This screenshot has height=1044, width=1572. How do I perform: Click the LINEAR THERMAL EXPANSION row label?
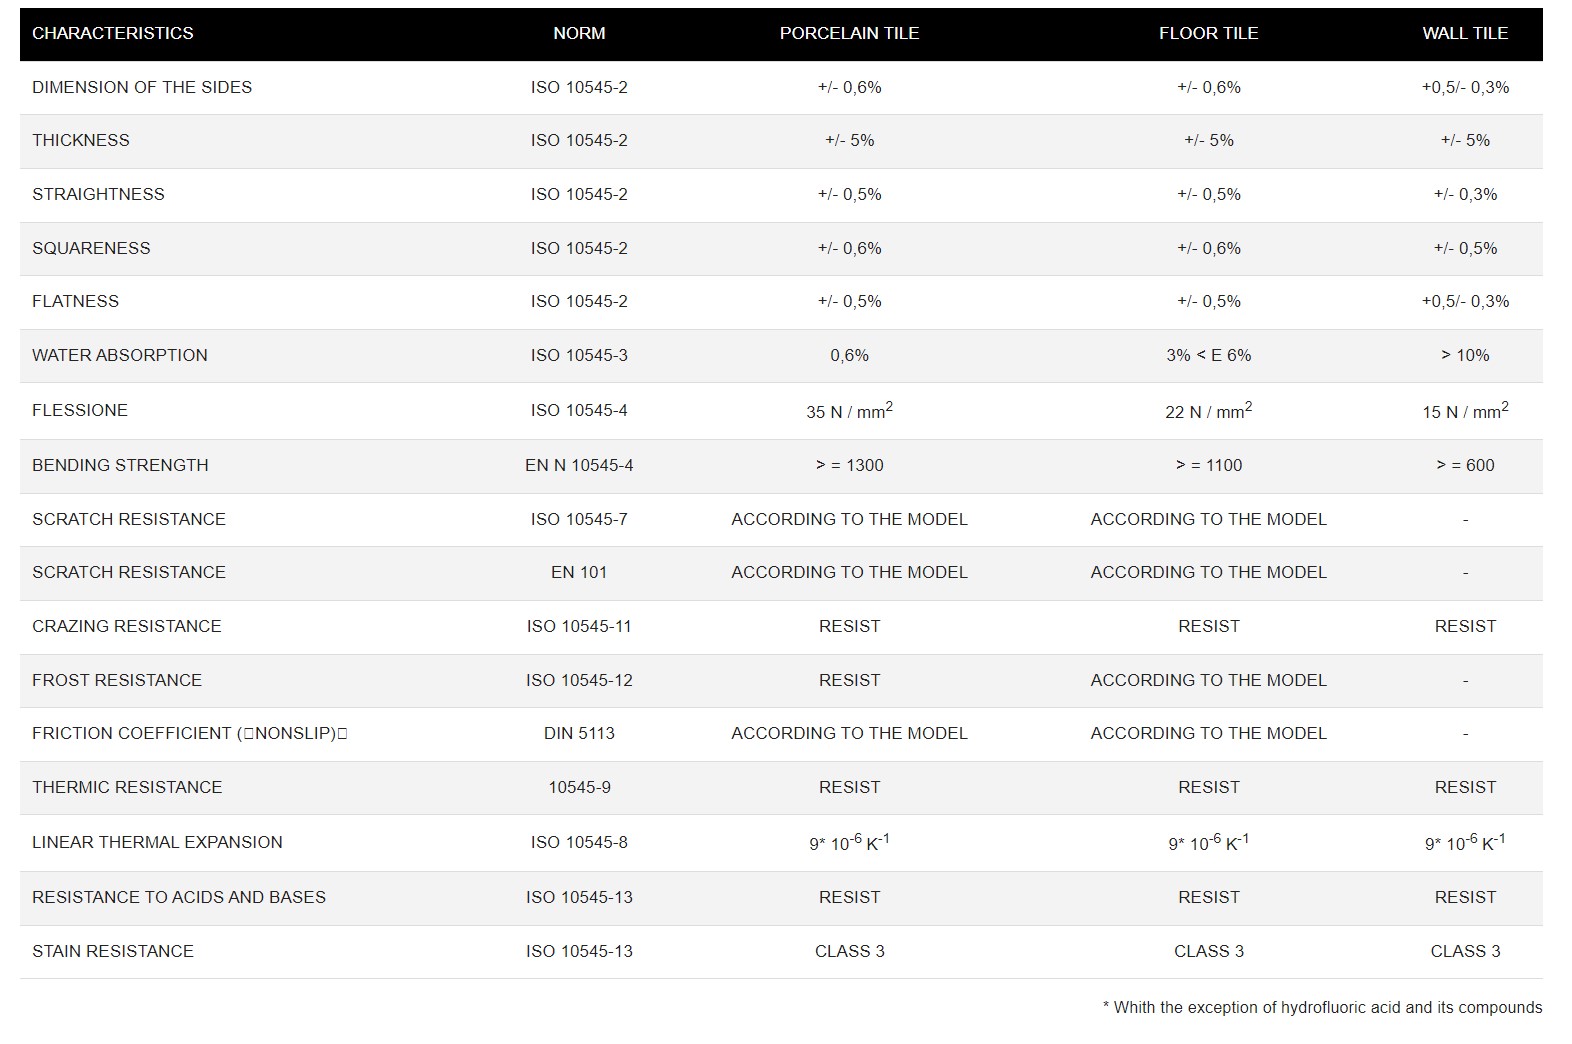157,842
